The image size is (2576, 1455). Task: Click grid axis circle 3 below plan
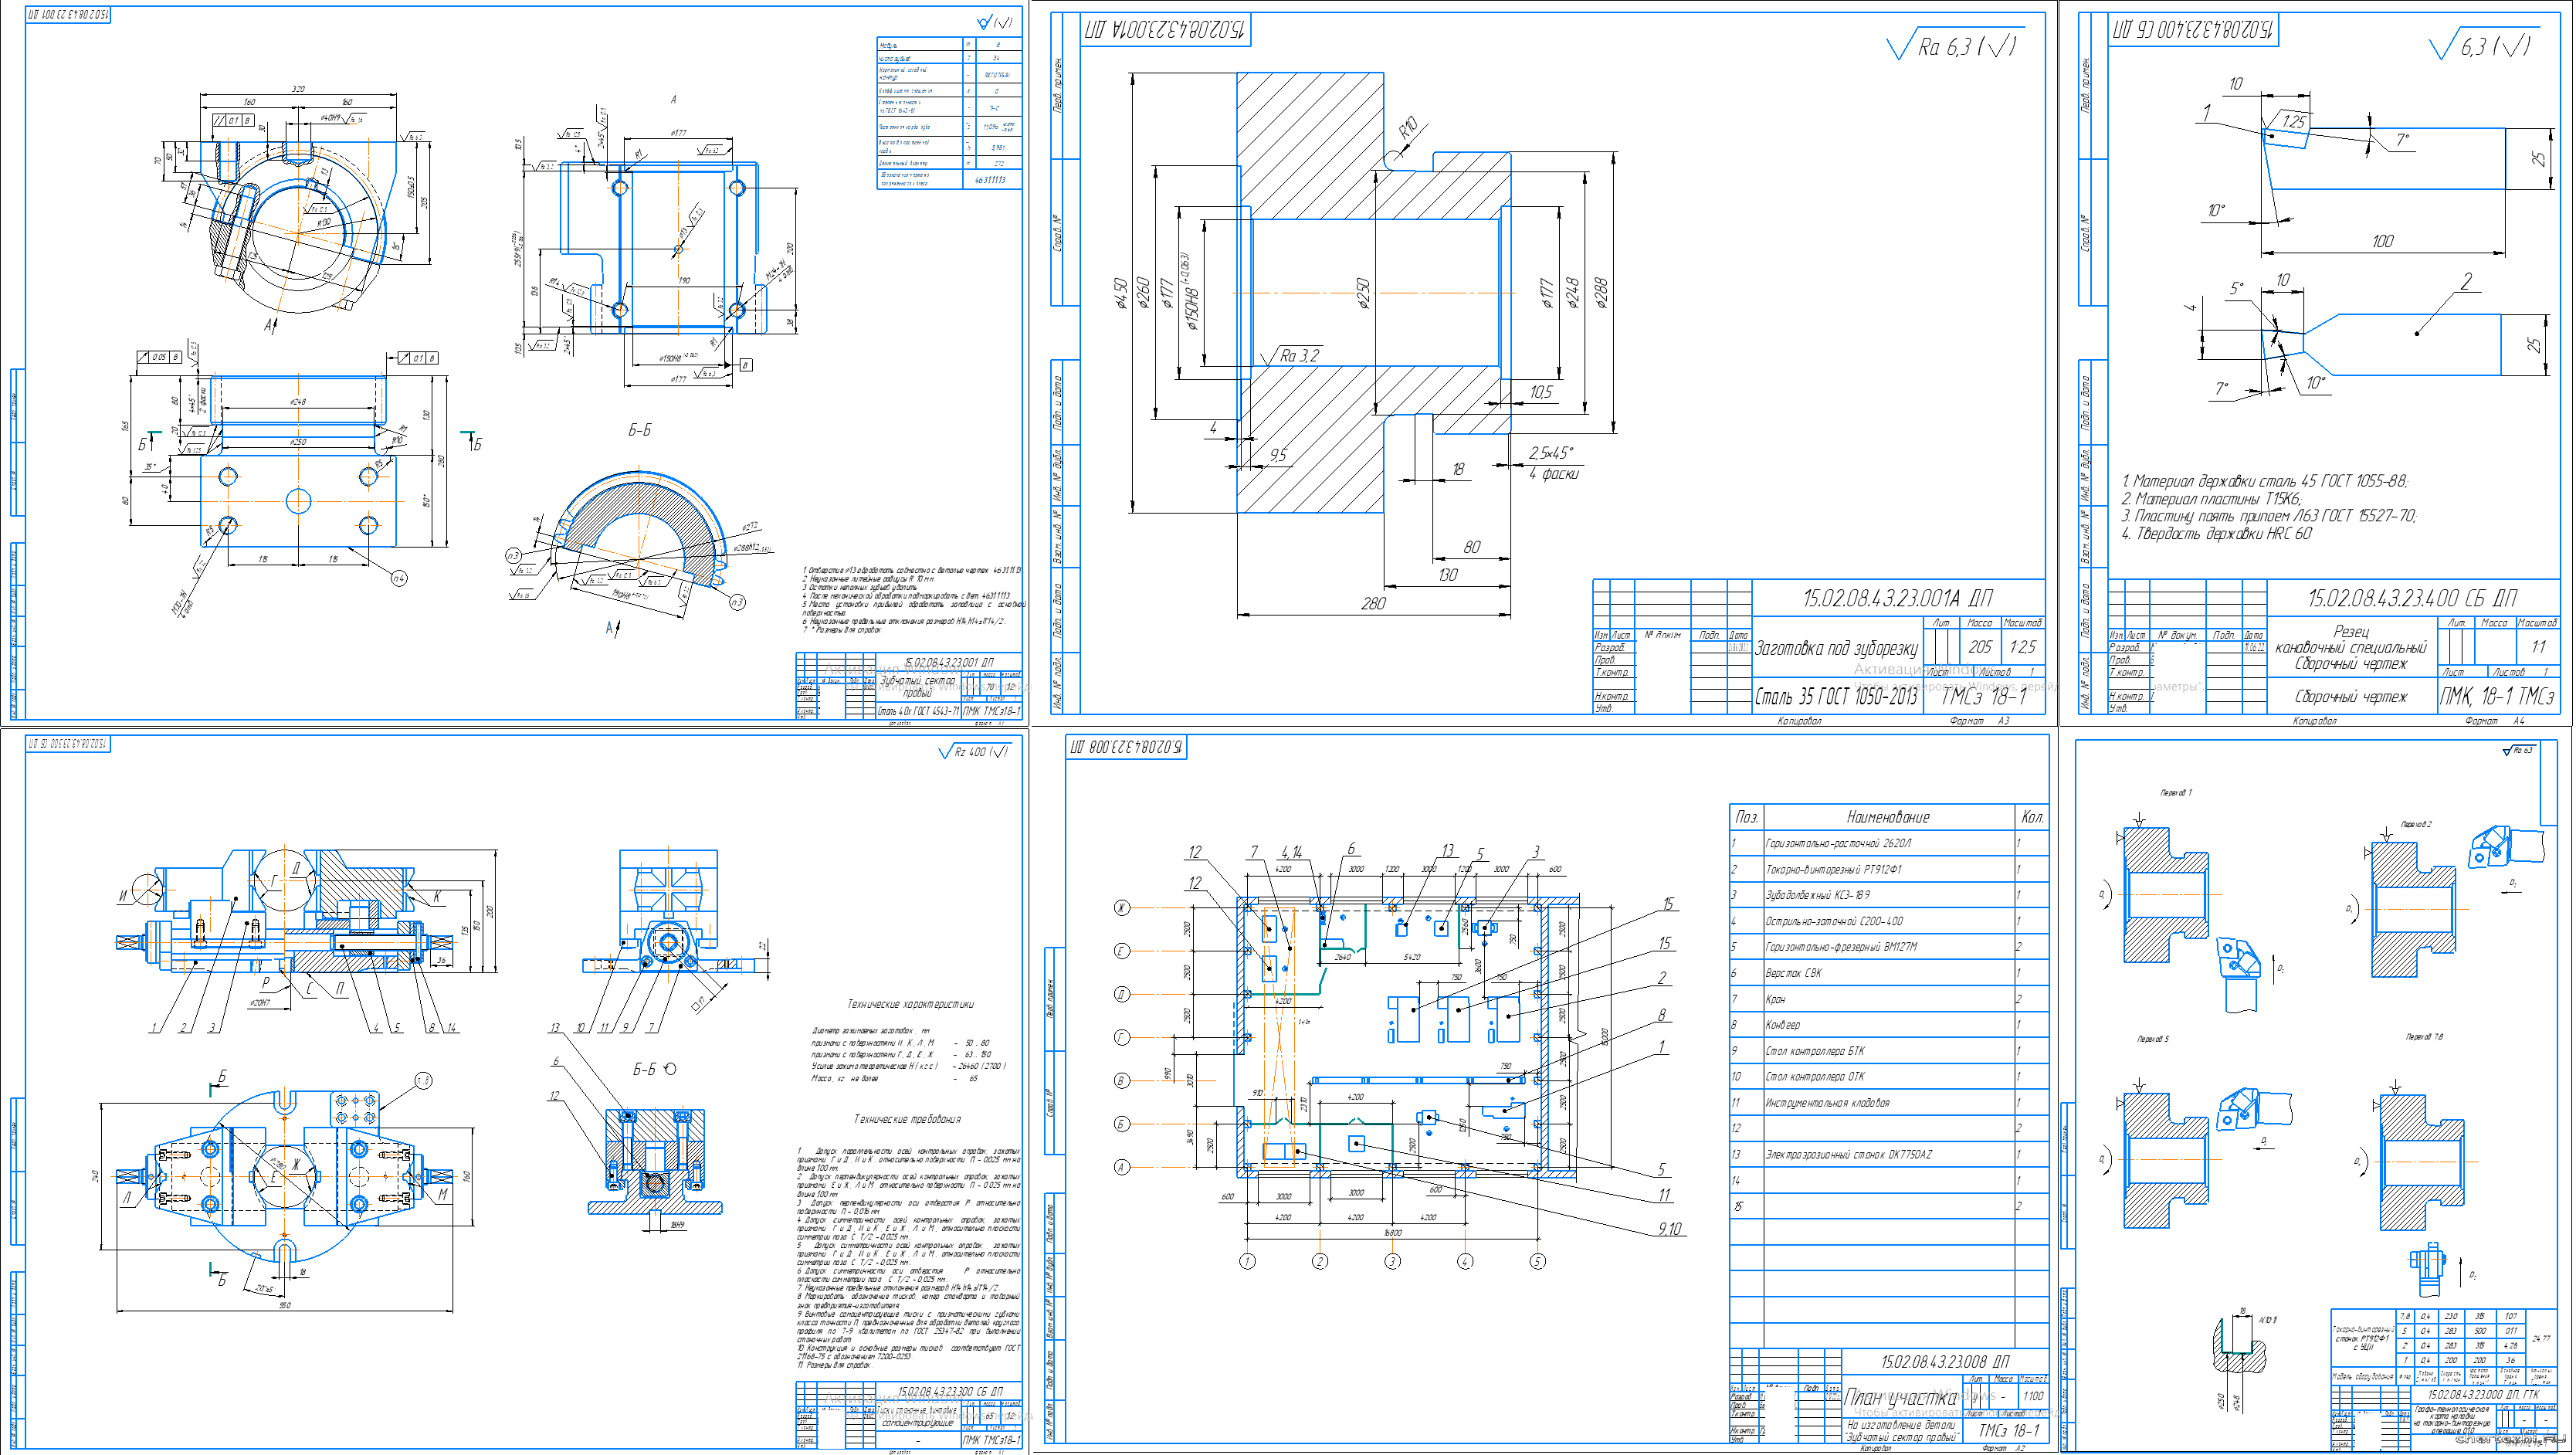1392,1261
